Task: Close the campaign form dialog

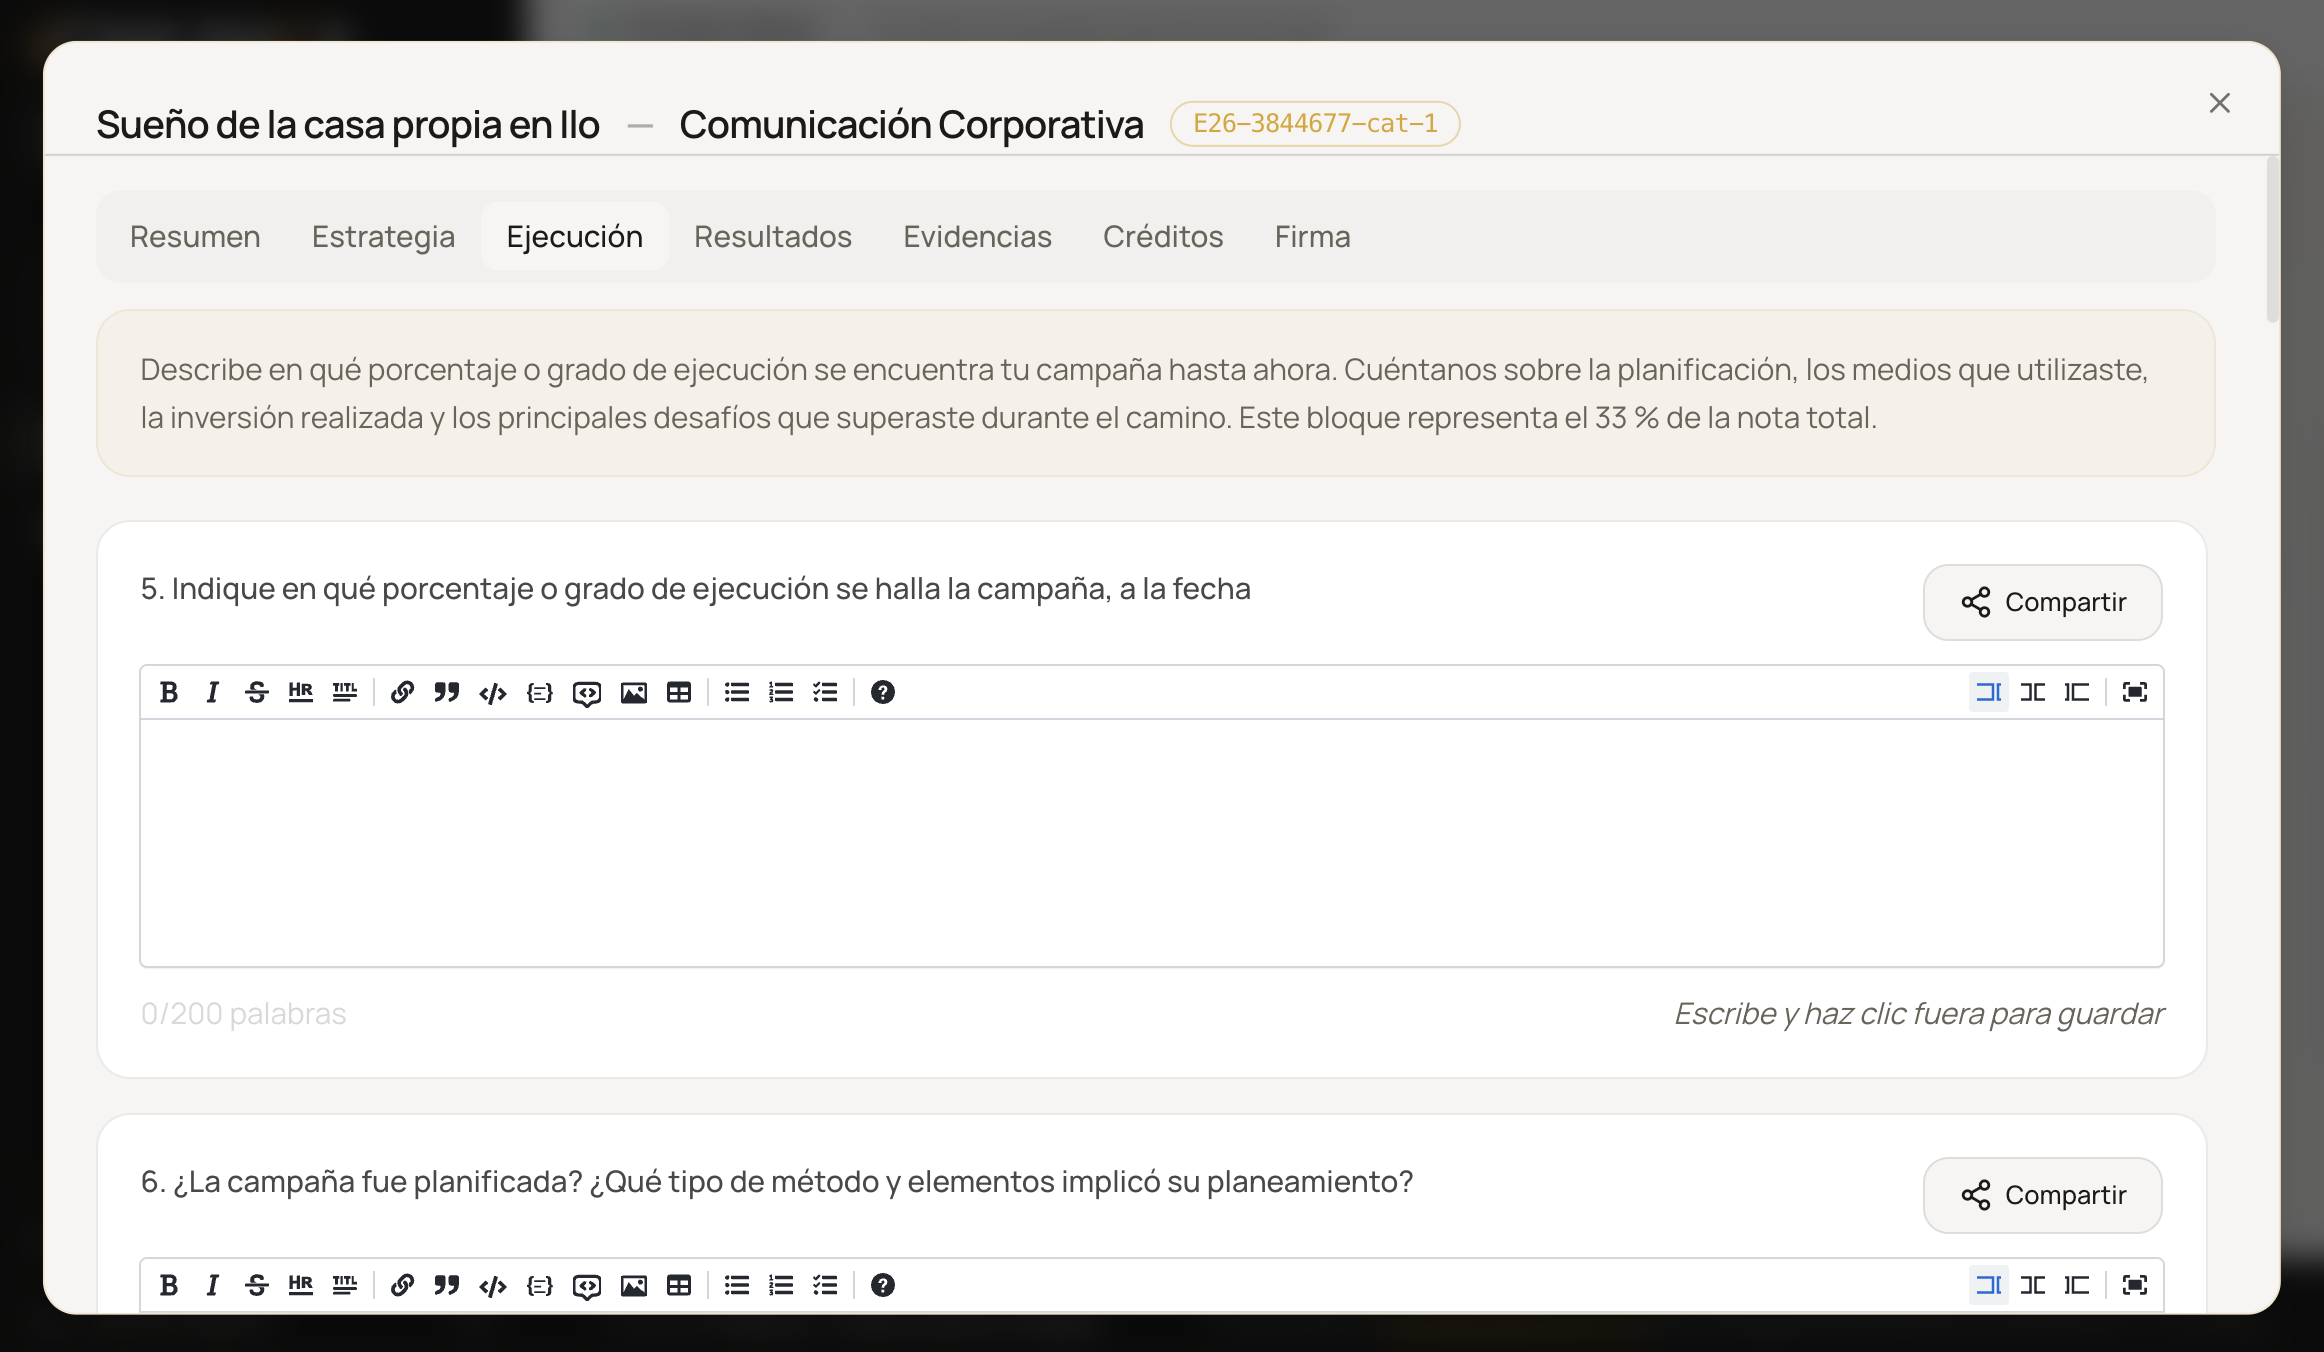Action: pos(2220,103)
